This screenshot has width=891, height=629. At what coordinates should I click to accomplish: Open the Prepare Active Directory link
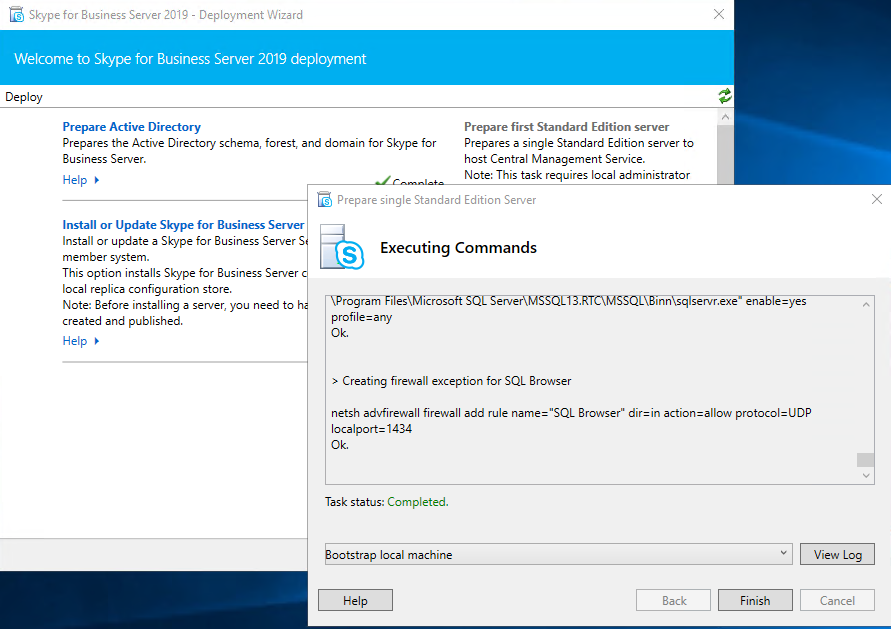[x=131, y=127]
